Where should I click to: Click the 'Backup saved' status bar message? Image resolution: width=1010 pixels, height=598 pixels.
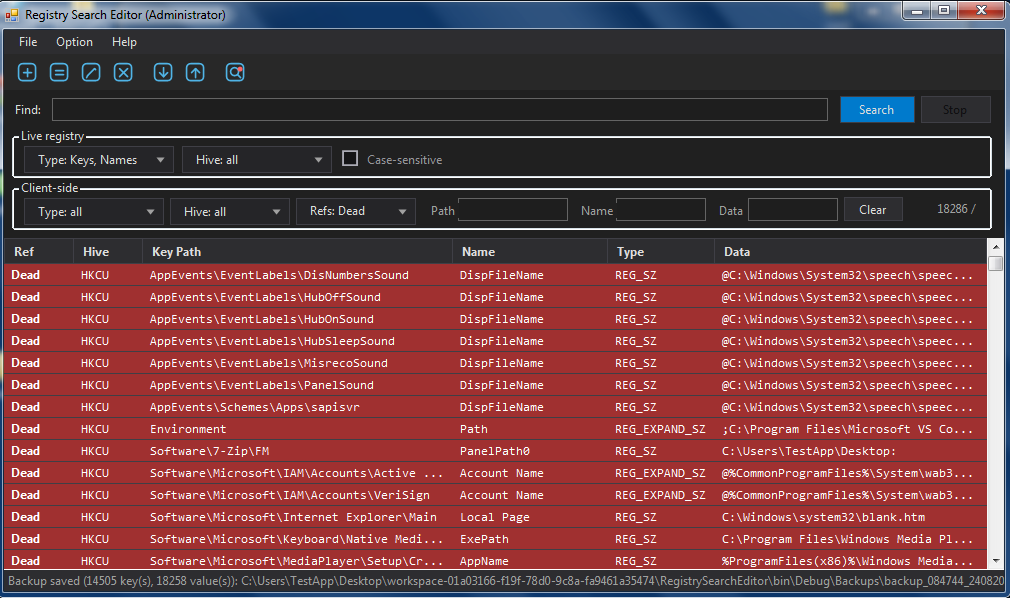[x=506, y=581]
